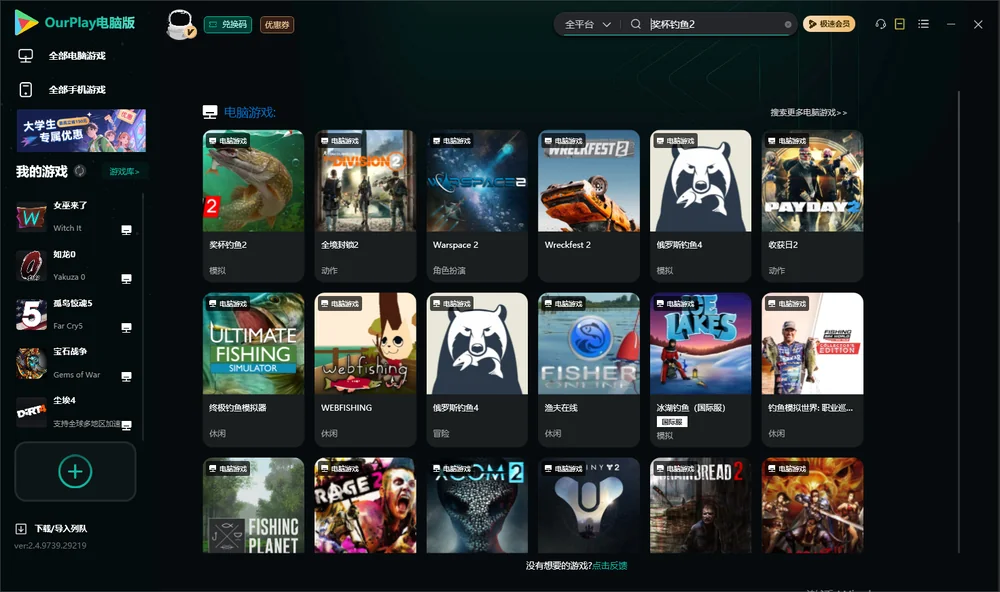Screen dimensions: 1000x592
Task: Click the plus icon to add game
Action: coord(75,471)
